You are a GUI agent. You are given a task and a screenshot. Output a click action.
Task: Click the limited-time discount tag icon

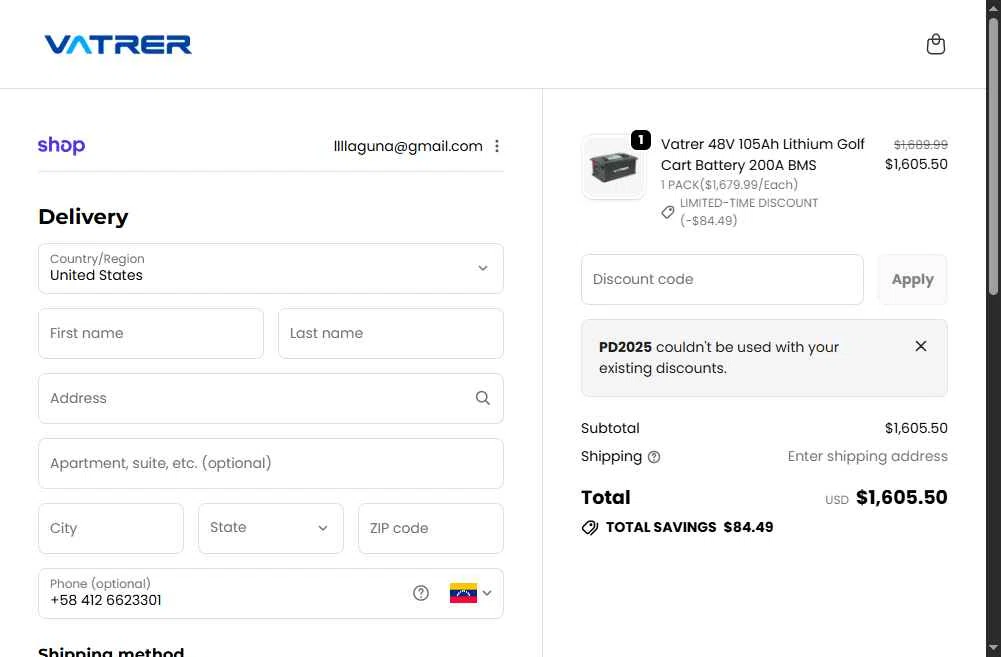tap(668, 211)
